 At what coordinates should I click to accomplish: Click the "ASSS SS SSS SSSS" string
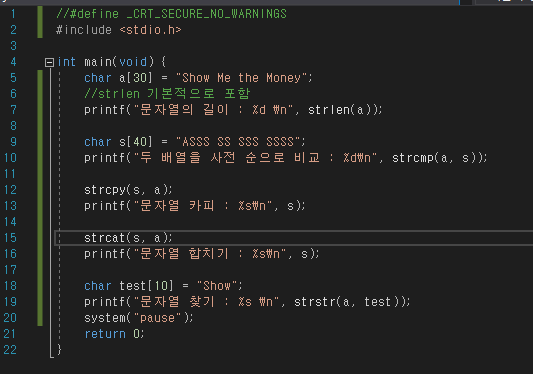(x=238, y=142)
